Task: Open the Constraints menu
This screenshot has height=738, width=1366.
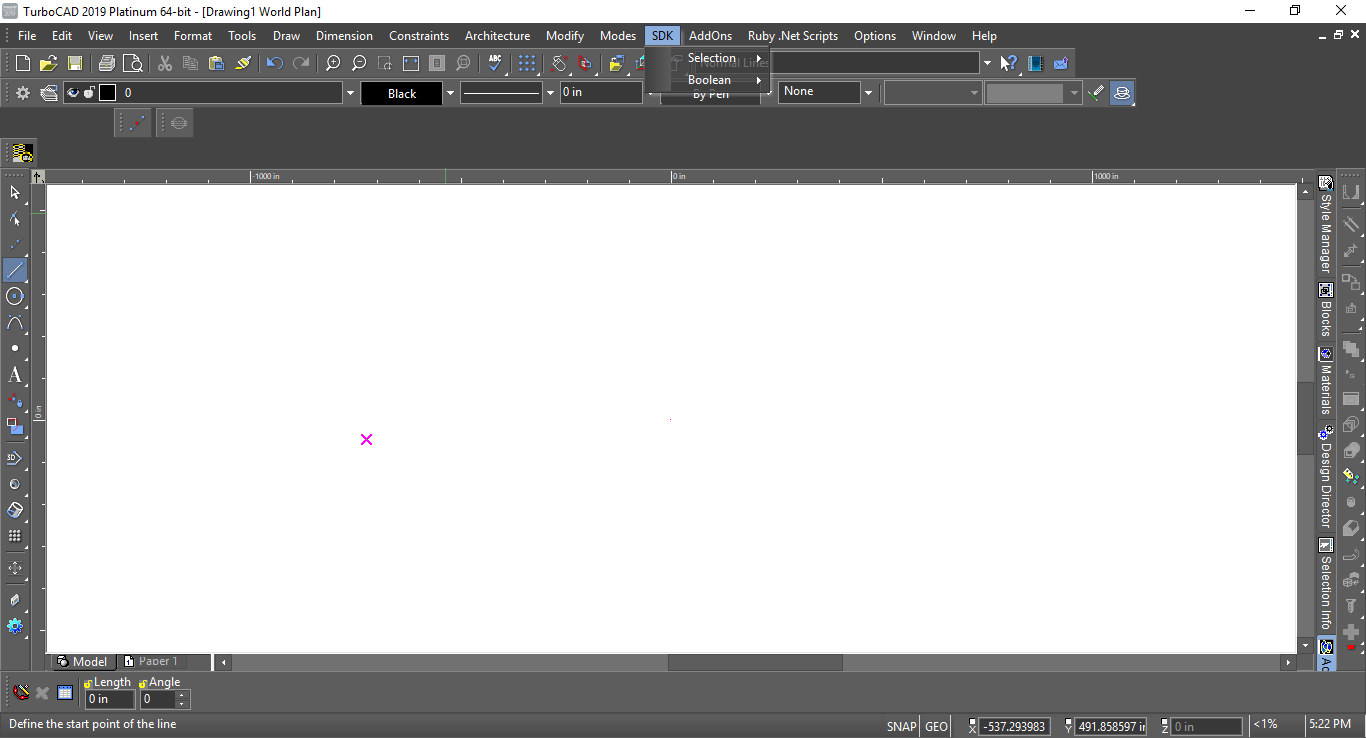Action: point(419,35)
